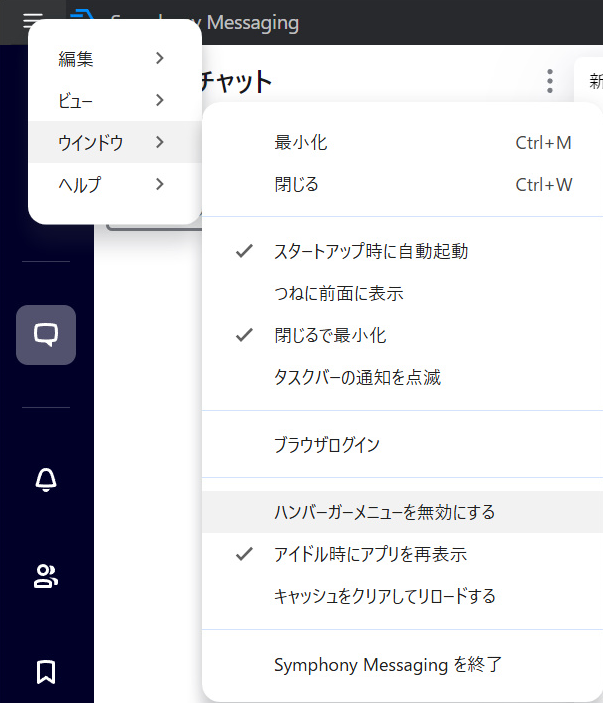Open the chat bubble sidebar icon
The image size is (603, 703).
point(46,334)
